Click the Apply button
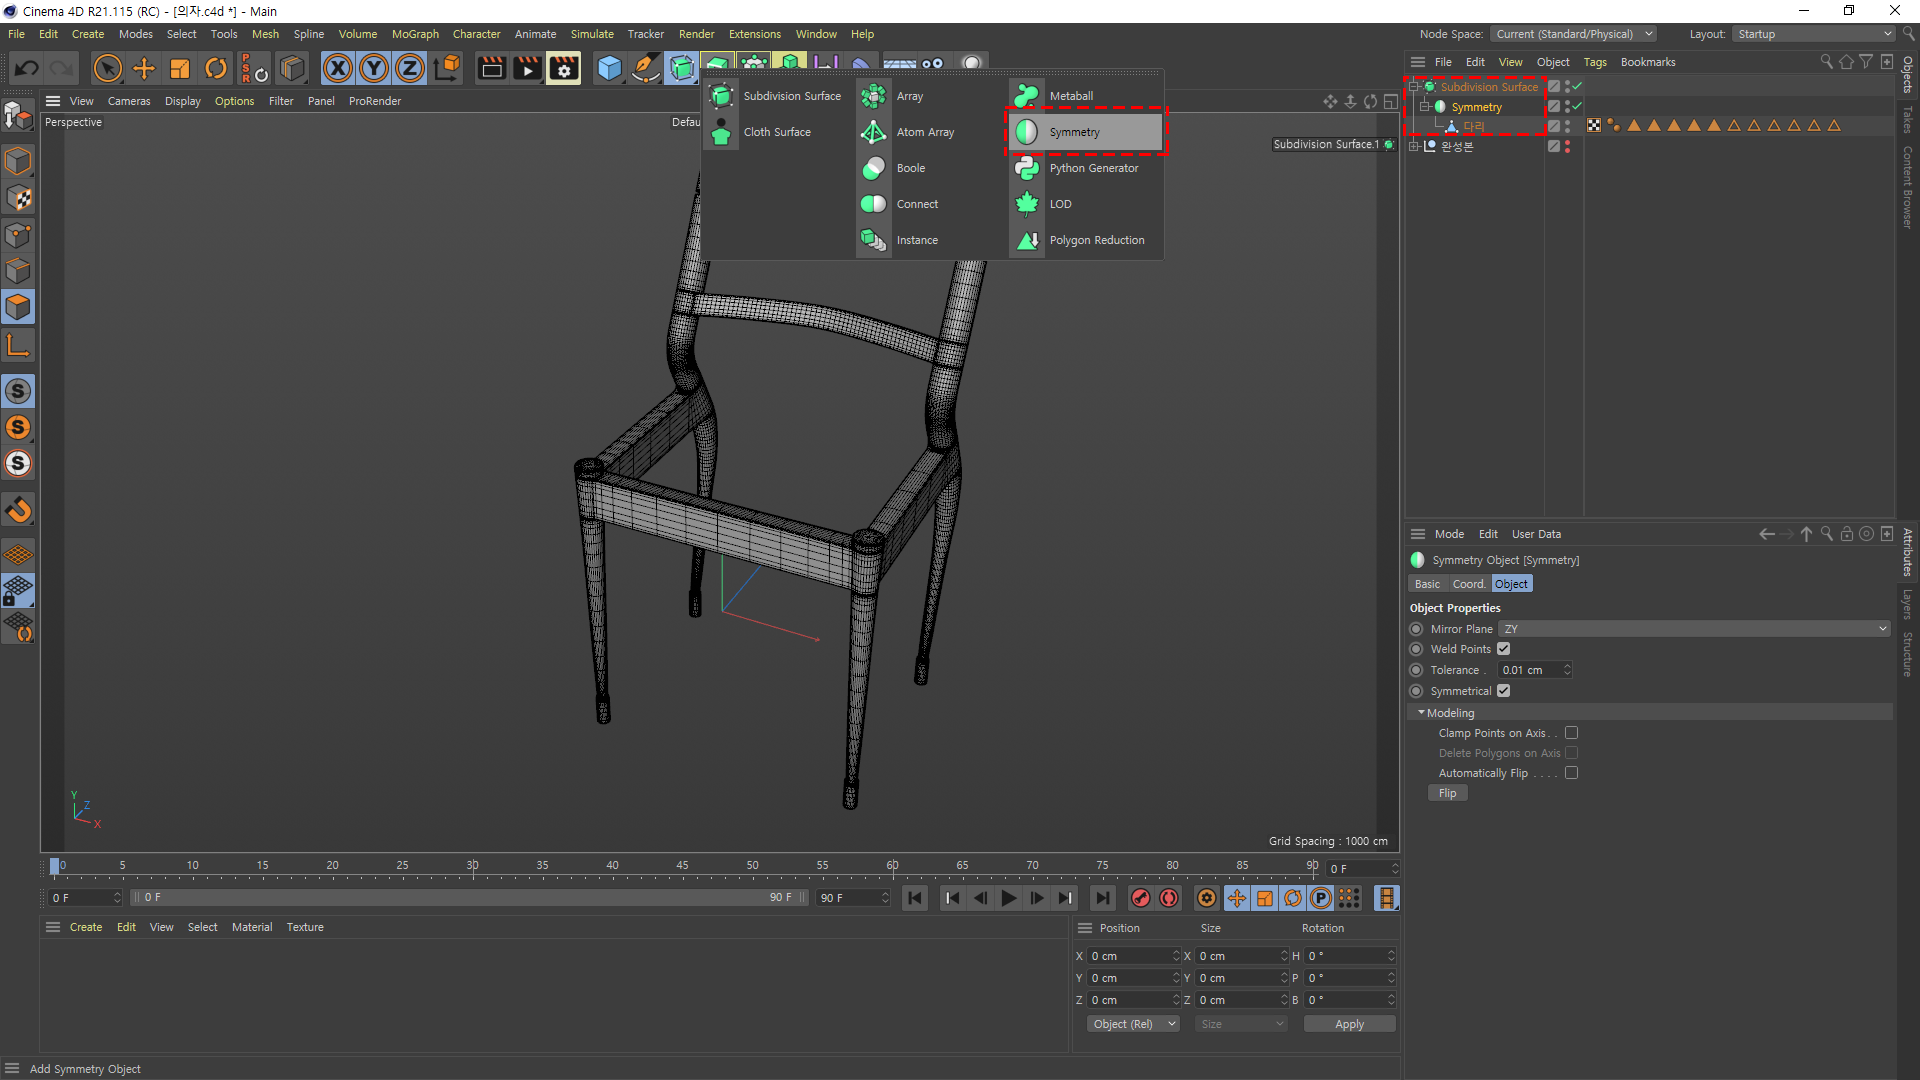 [x=1348, y=1024]
